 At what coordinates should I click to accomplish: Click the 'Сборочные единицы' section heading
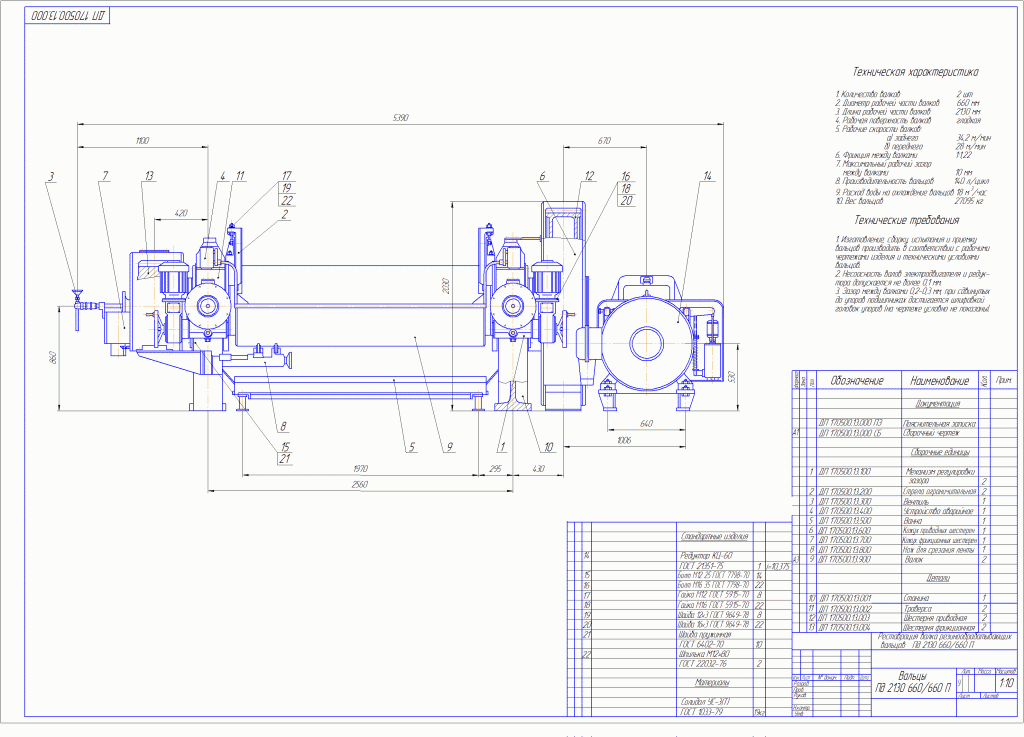point(940,452)
